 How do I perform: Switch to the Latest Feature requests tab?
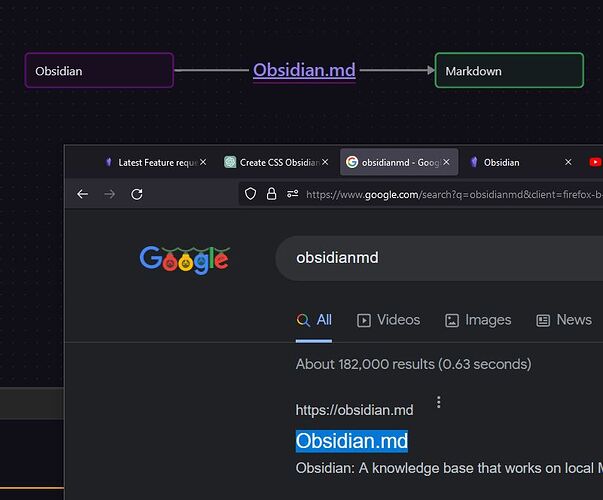152,162
